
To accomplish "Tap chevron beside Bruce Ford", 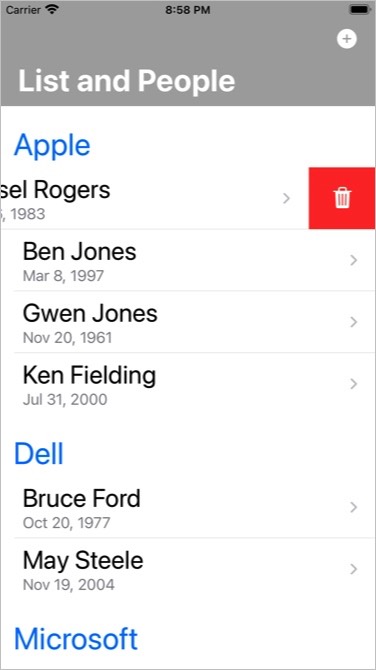I will pyautogui.click(x=353, y=507).
